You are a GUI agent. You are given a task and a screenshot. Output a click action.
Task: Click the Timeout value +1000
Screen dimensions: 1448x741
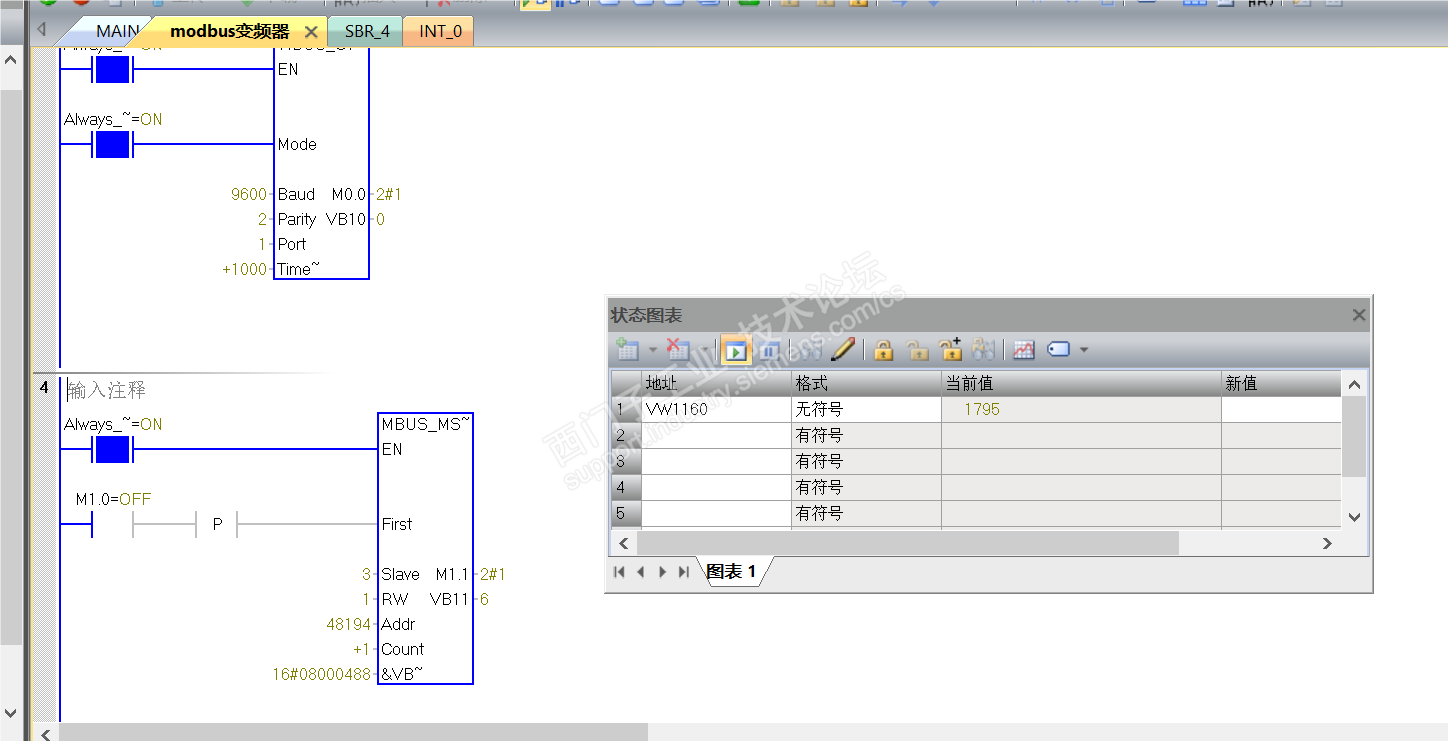click(x=244, y=269)
